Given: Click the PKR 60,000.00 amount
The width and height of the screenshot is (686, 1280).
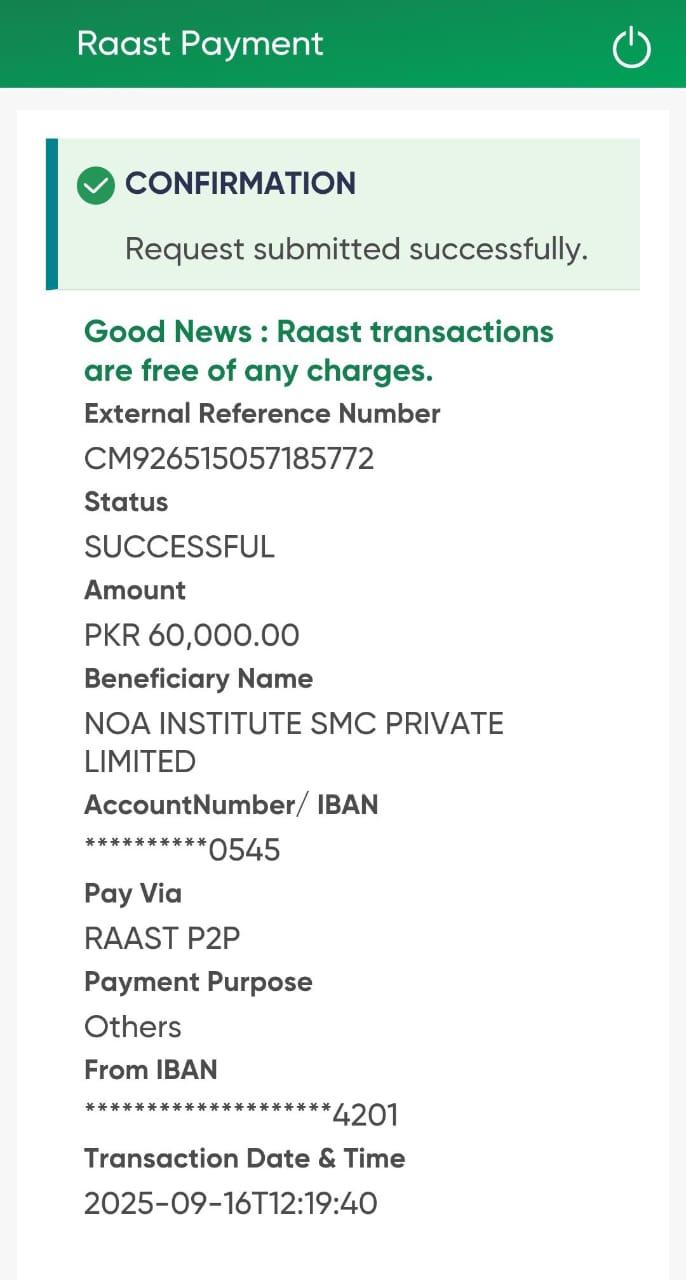Looking at the screenshot, I should point(192,635).
